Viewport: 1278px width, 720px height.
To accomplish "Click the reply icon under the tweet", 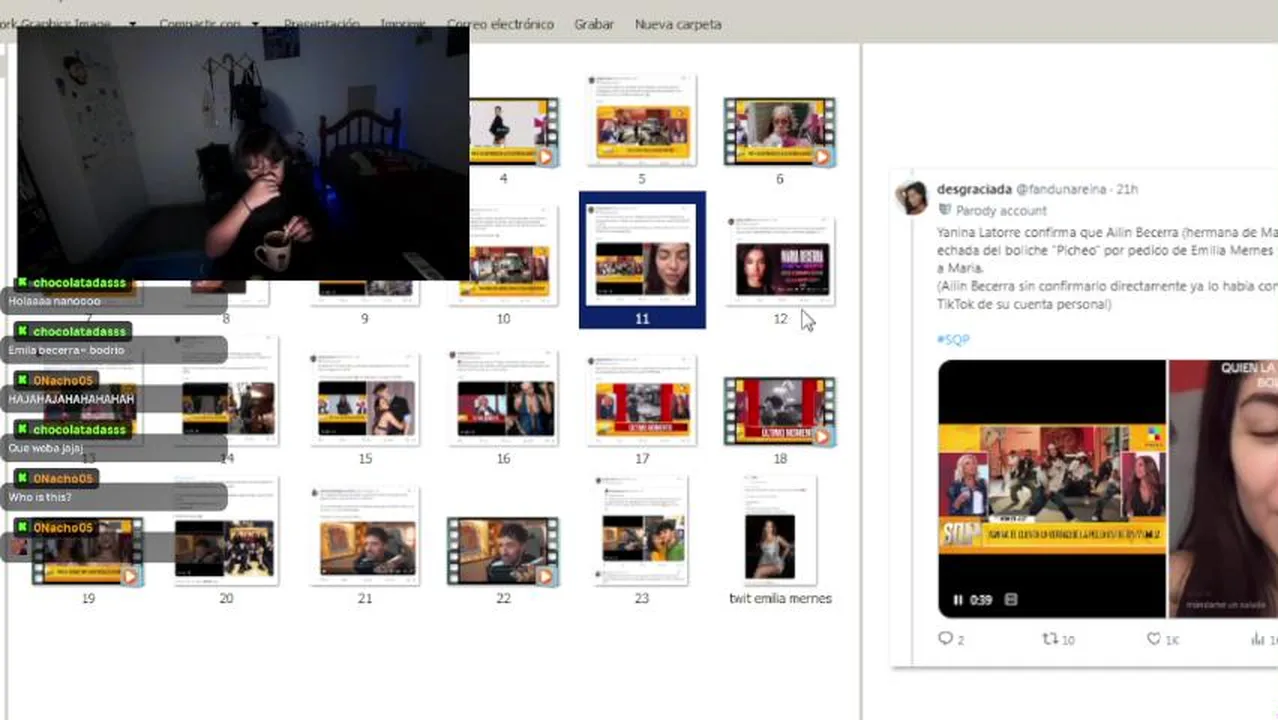I will (946, 638).
